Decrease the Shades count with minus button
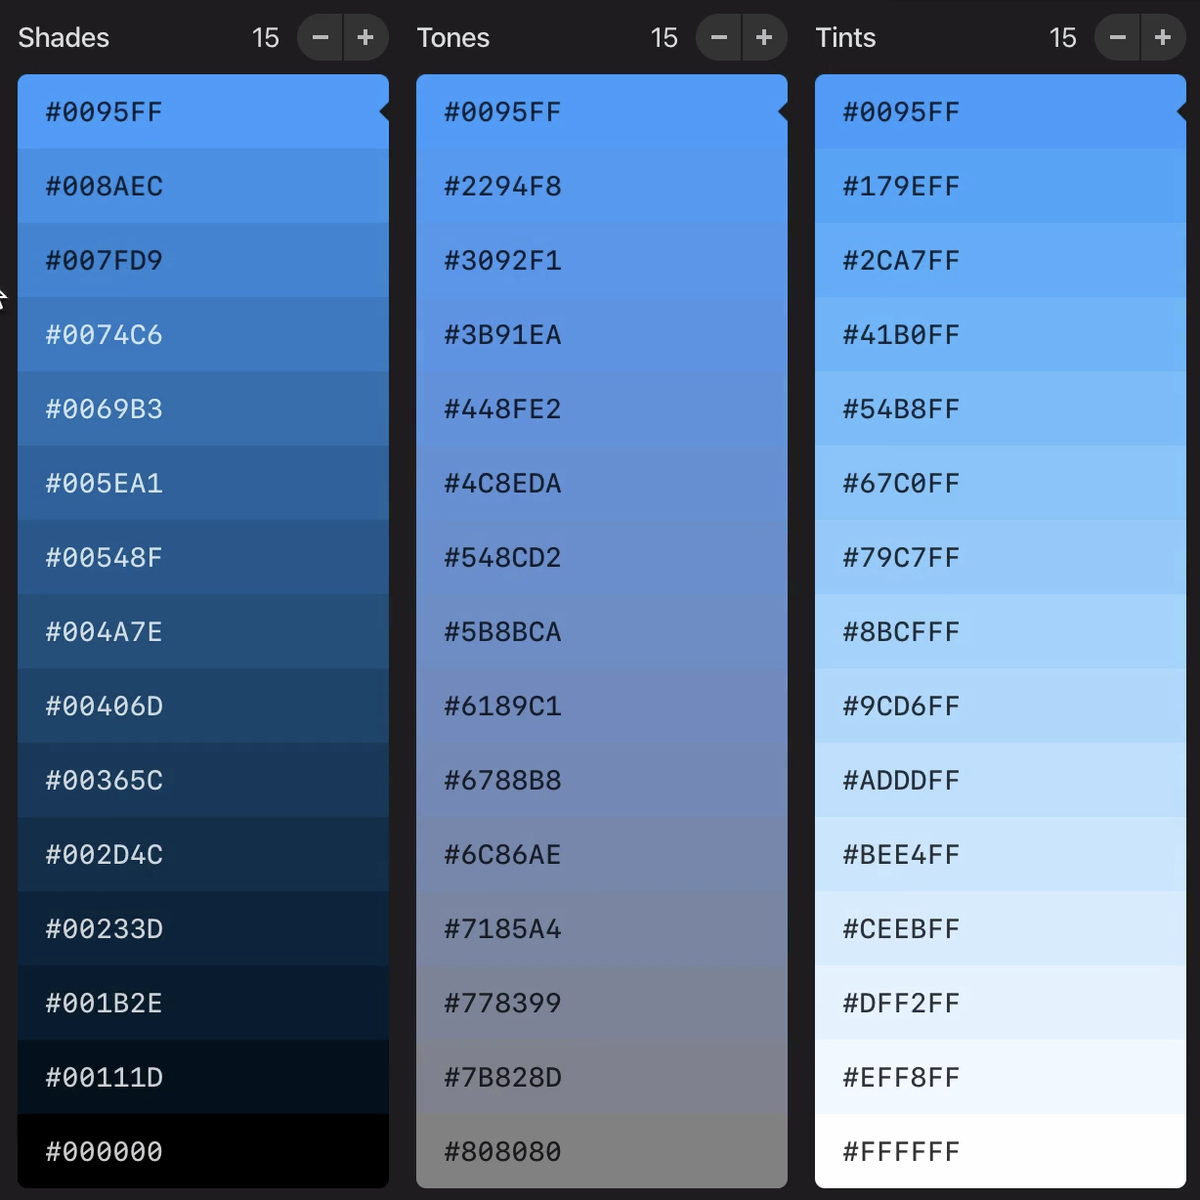Viewport: 1200px width, 1200px height. [320, 38]
